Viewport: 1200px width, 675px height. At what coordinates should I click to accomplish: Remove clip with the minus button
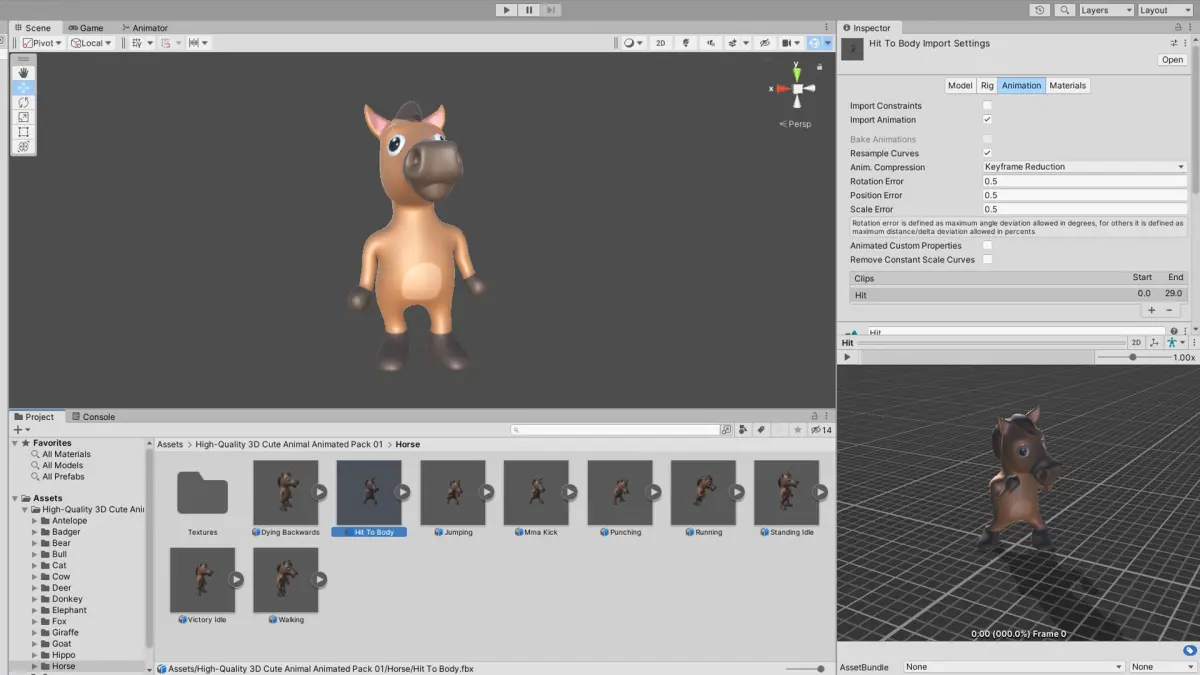[1169, 310]
